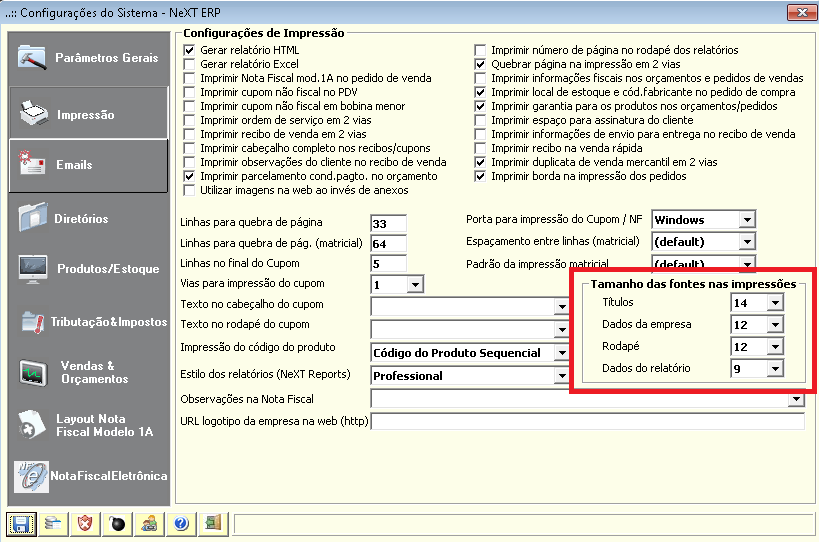Click the floppy disk save icon

tap(21, 524)
